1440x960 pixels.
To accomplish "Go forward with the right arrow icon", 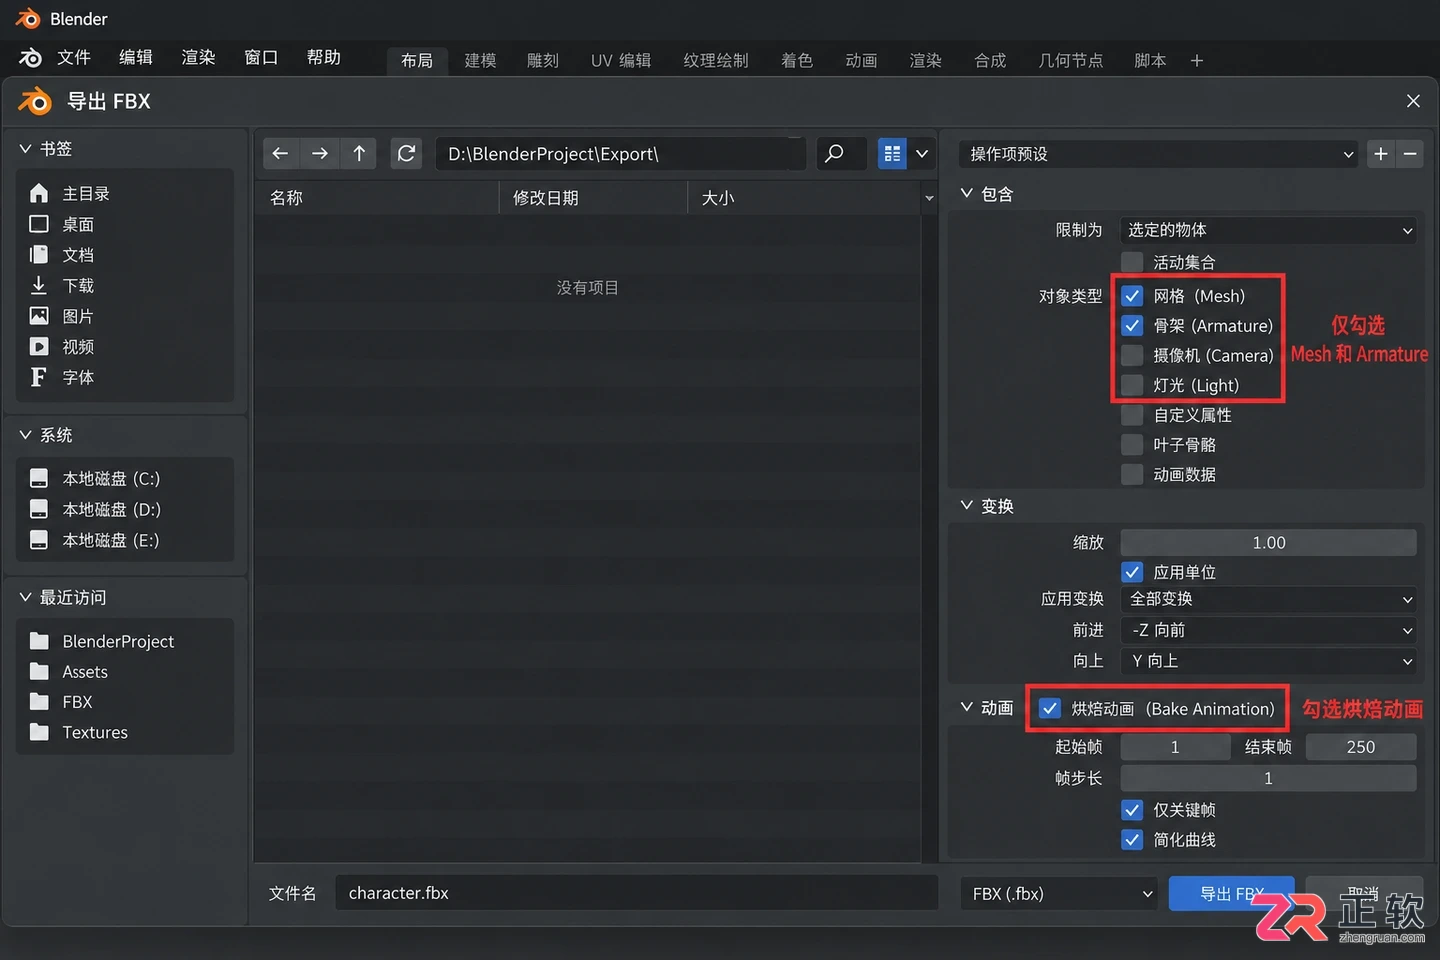I will click(x=320, y=154).
